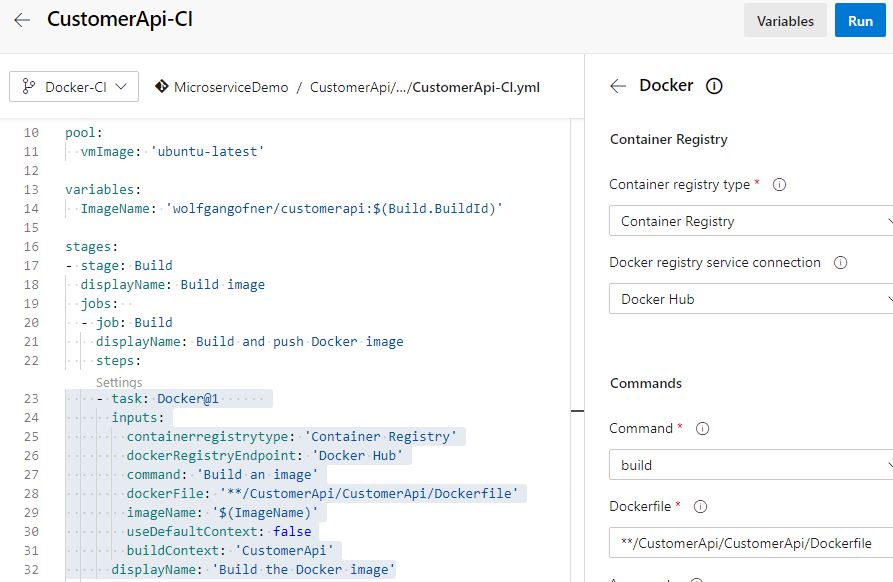Open the Command dropdown showing build
This screenshot has width=893, height=582.
click(750, 464)
